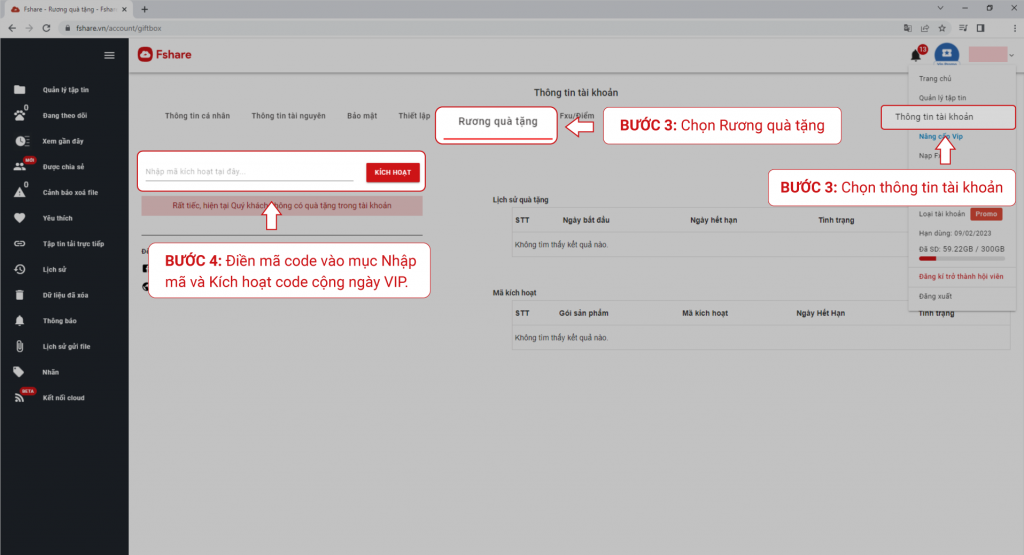This screenshot has height=555, width=1024.
Task: Open Lịch sử history icon
Action: (x=20, y=269)
